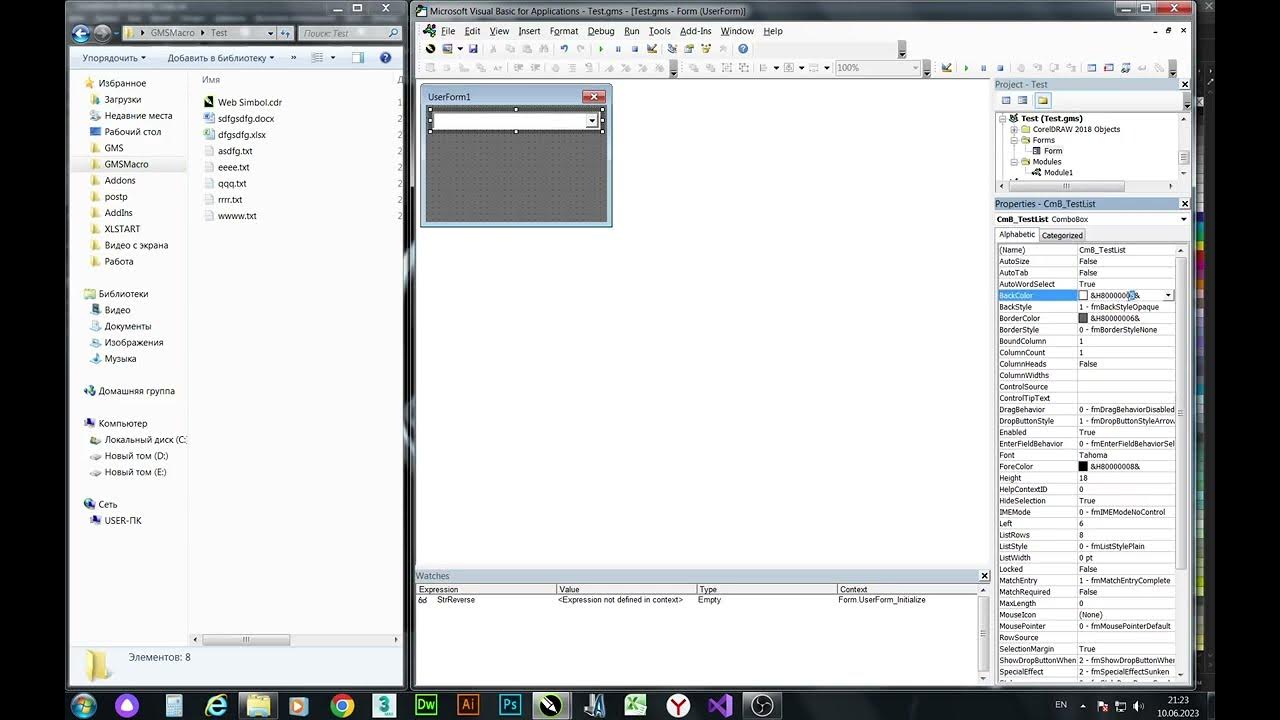Open the Debug menu

[x=601, y=31]
